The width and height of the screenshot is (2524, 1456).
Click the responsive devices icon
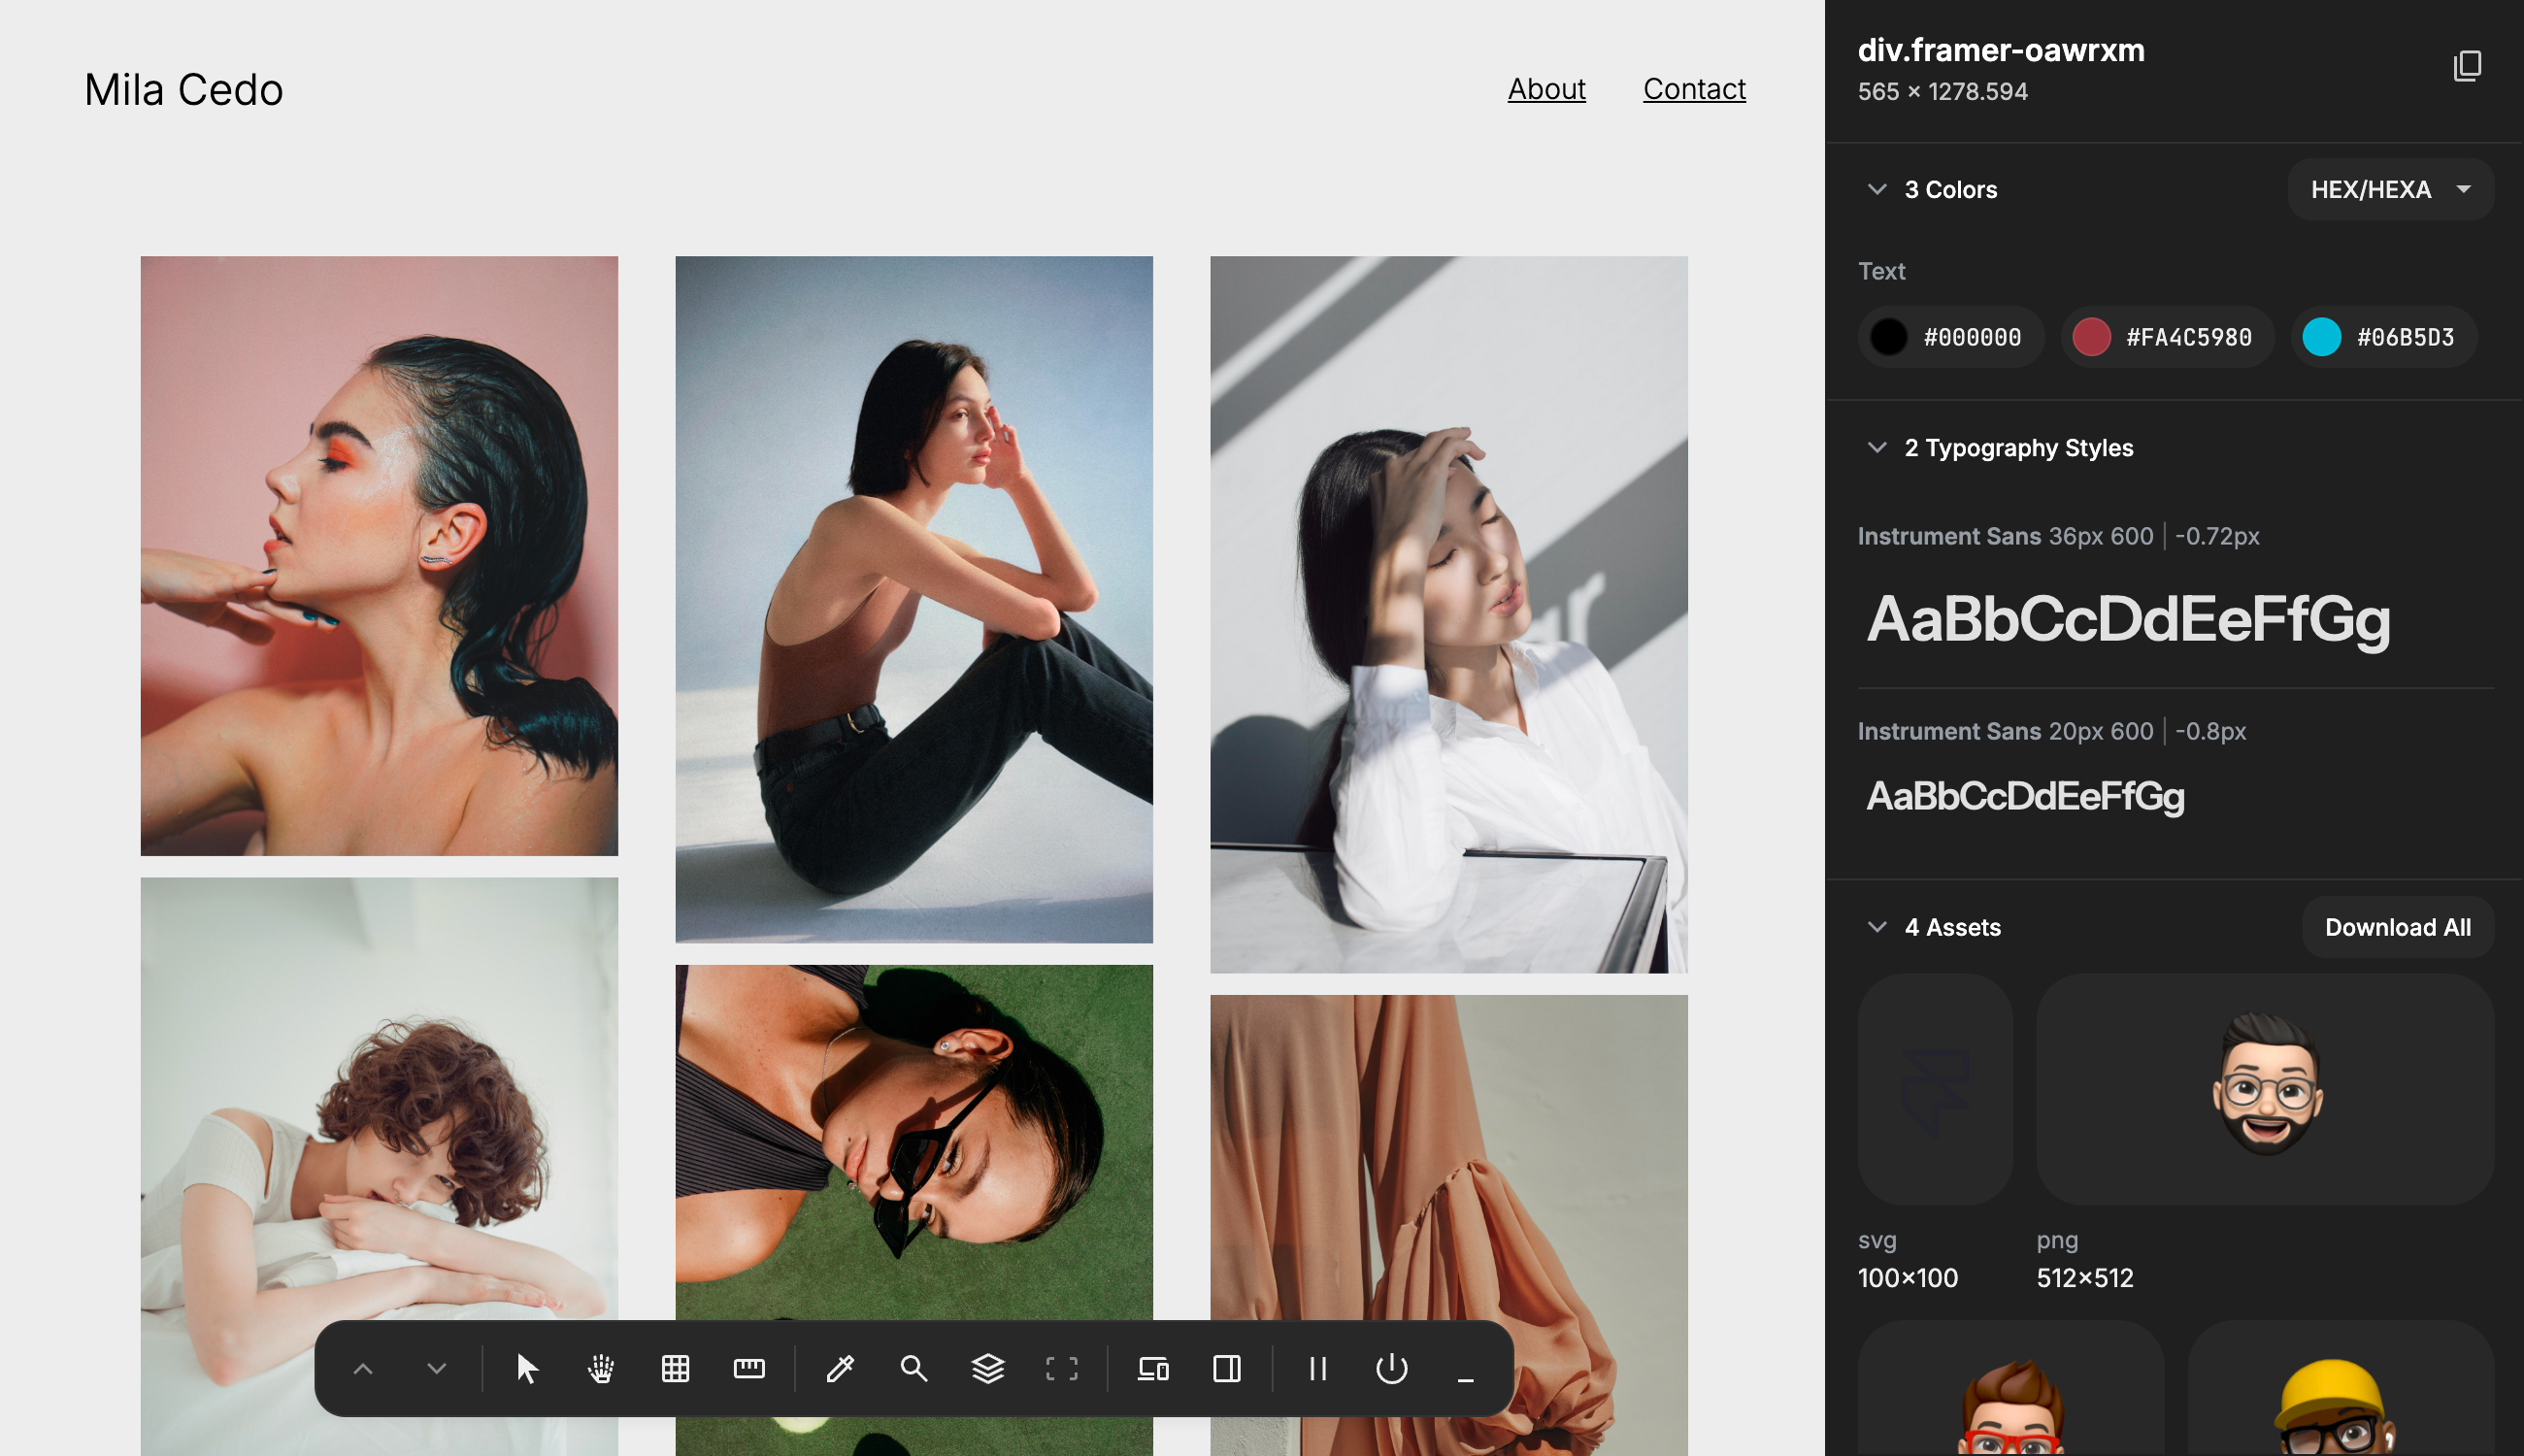pyautogui.click(x=1153, y=1368)
